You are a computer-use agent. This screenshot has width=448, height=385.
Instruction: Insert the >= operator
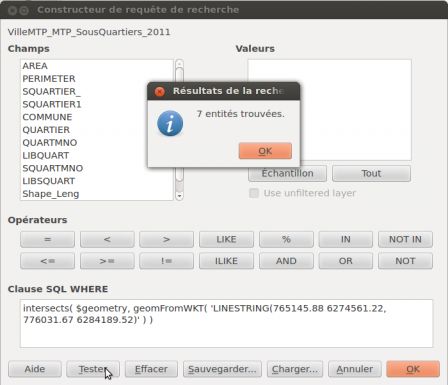point(107,261)
